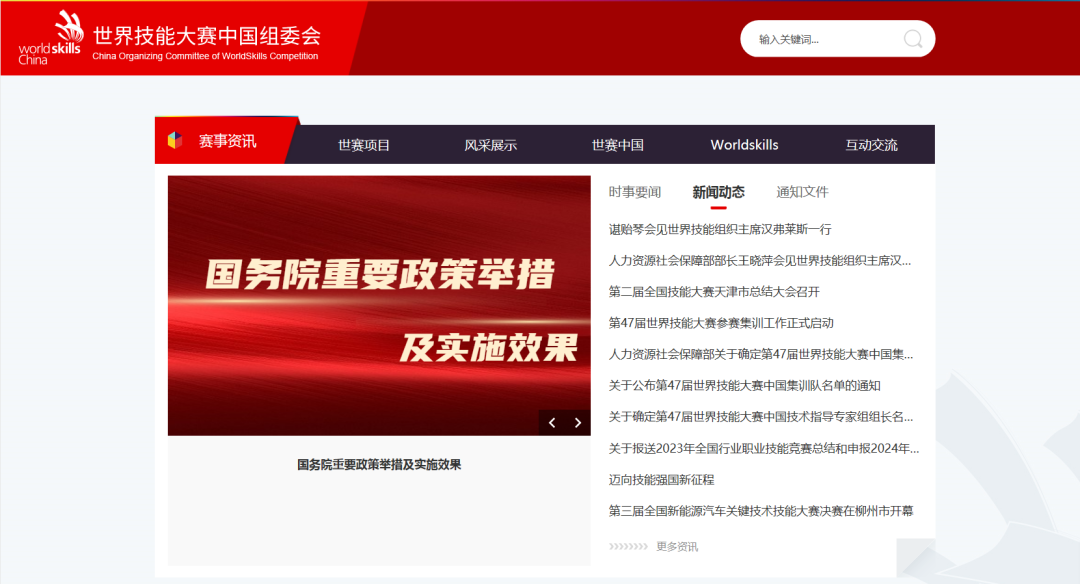Open the Worldskills menu
This screenshot has height=584, width=1080.
click(744, 145)
